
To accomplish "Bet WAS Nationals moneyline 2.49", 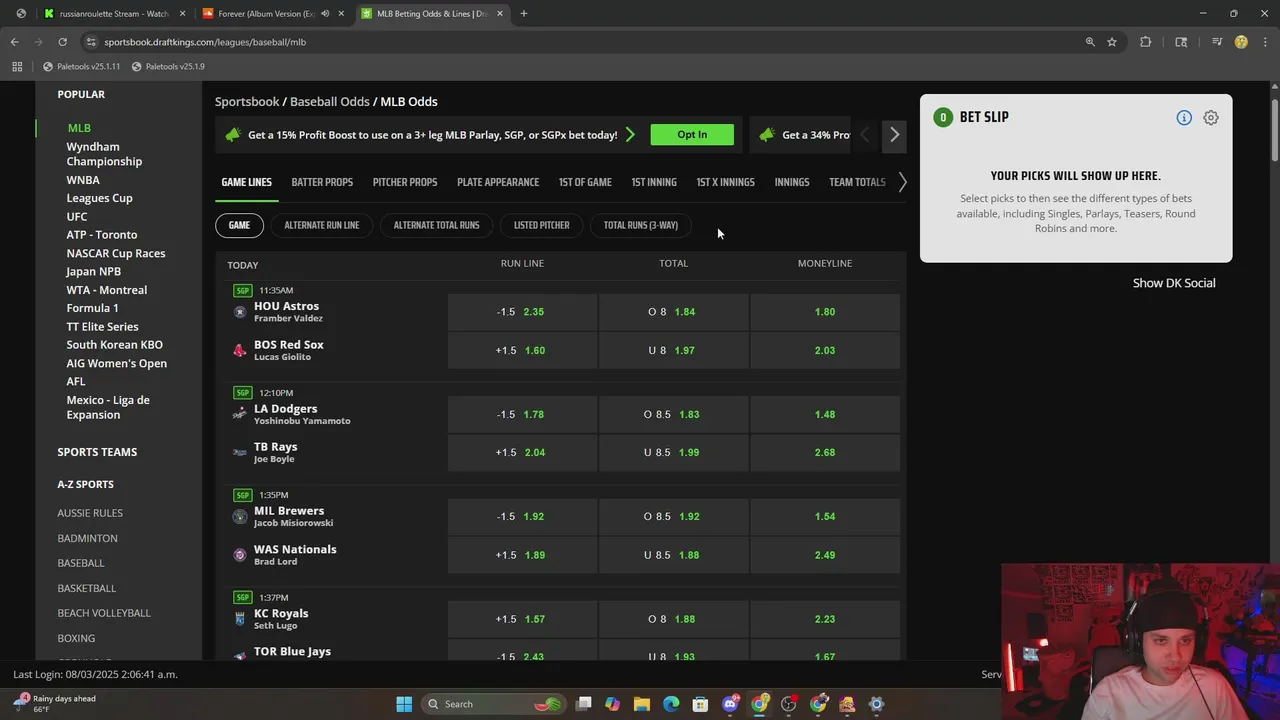I will 825,555.
